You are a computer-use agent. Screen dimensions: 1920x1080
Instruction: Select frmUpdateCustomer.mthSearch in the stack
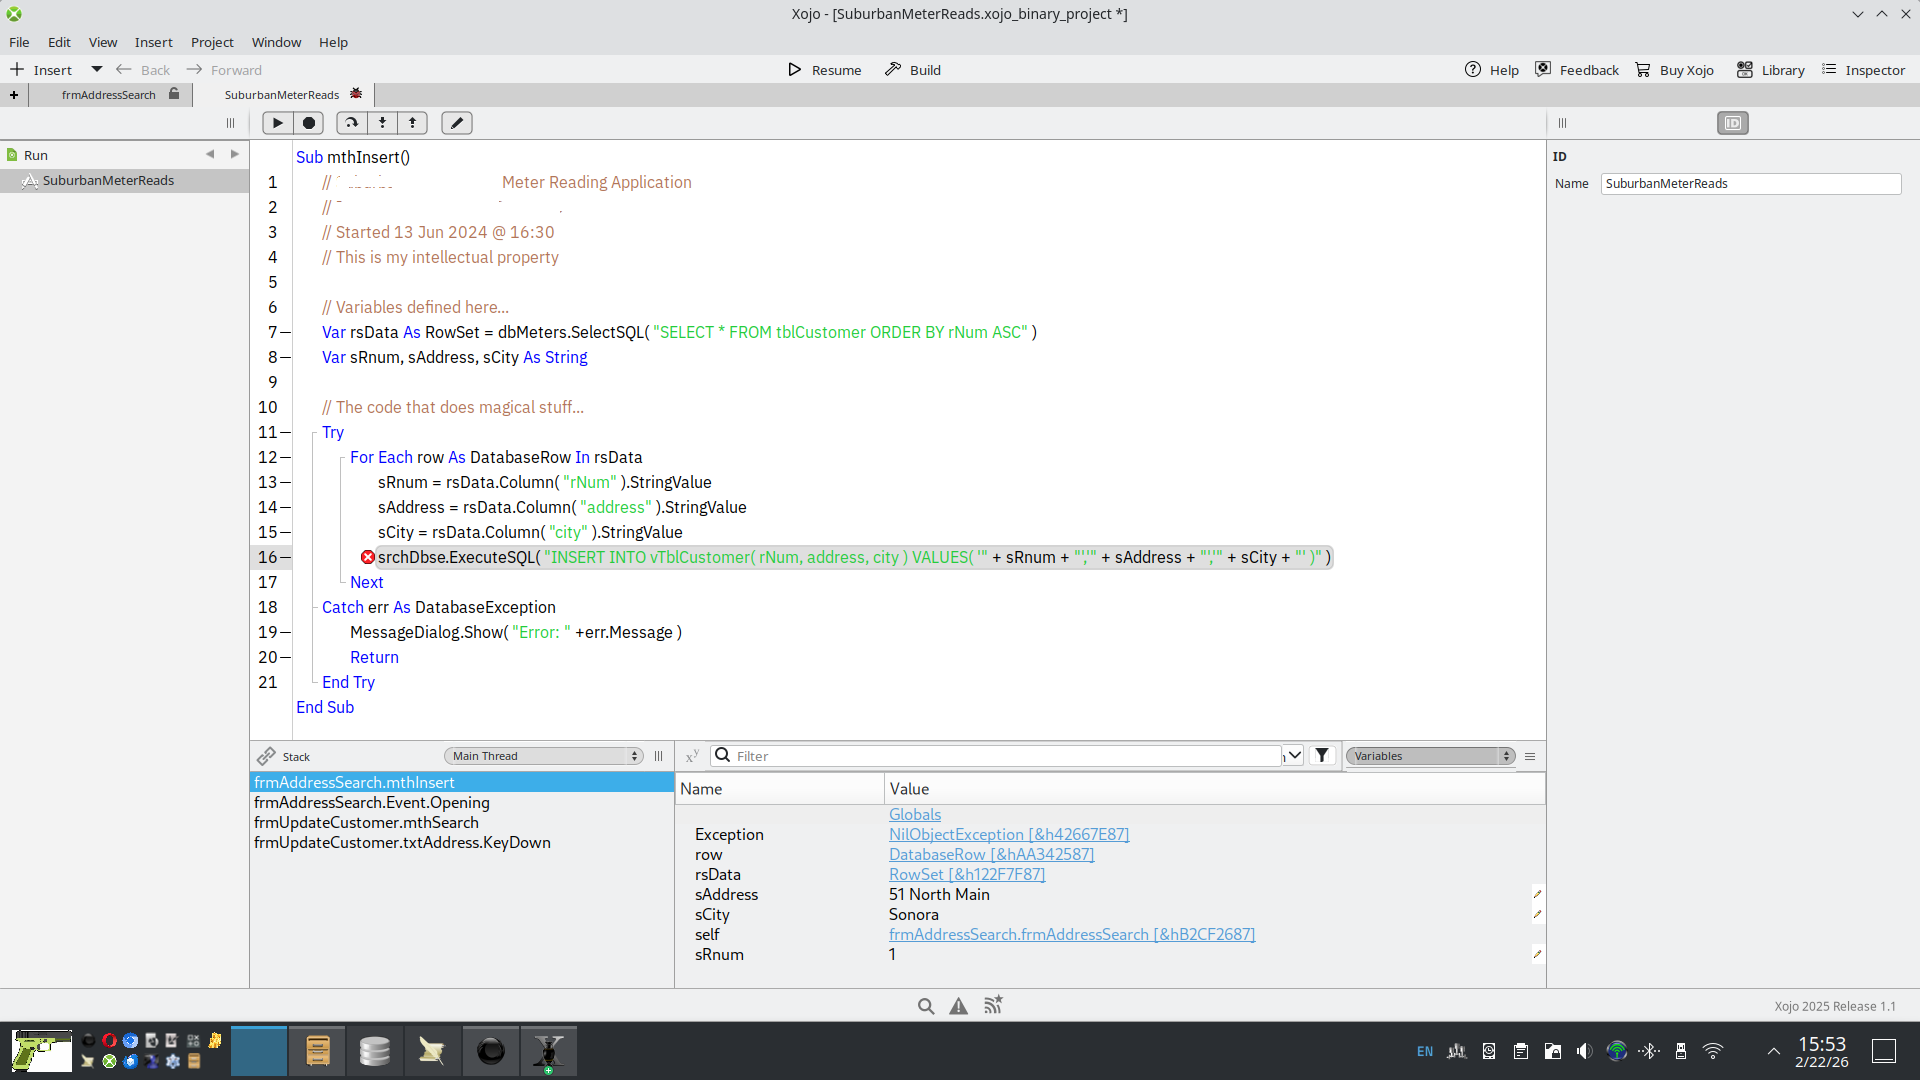pyautogui.click(x=366, y=822)
